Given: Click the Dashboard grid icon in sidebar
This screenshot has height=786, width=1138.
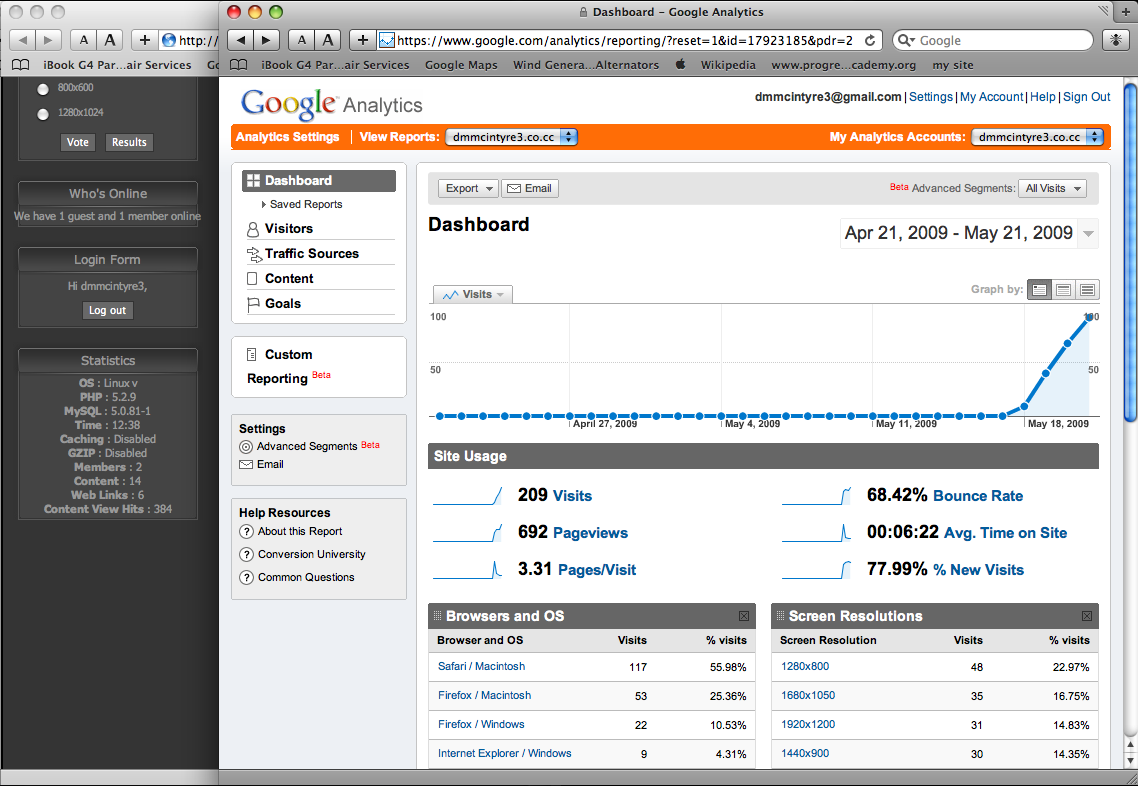Looking at the screenshot, I should coord(253,181).
